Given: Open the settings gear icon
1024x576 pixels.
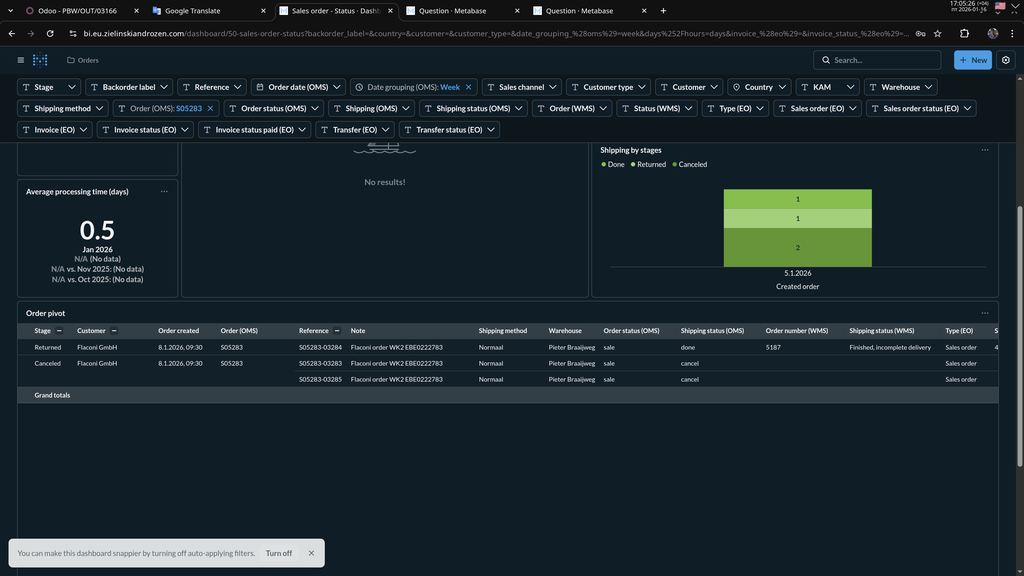Looking at the screenshot, I should pos(1006,60).
